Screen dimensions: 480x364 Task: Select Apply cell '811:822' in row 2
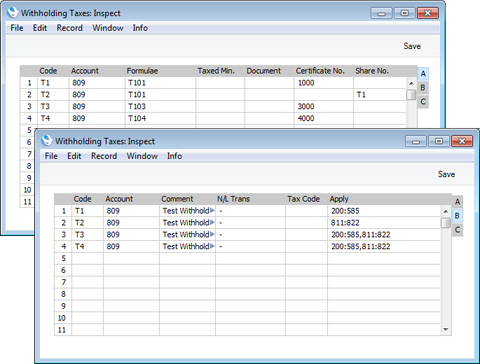click(384, 223)
